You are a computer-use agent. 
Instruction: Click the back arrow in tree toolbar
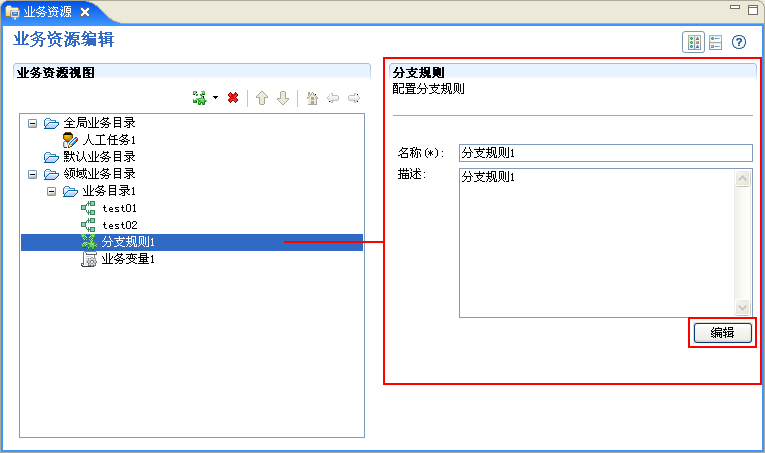click(x=333, y=98)
